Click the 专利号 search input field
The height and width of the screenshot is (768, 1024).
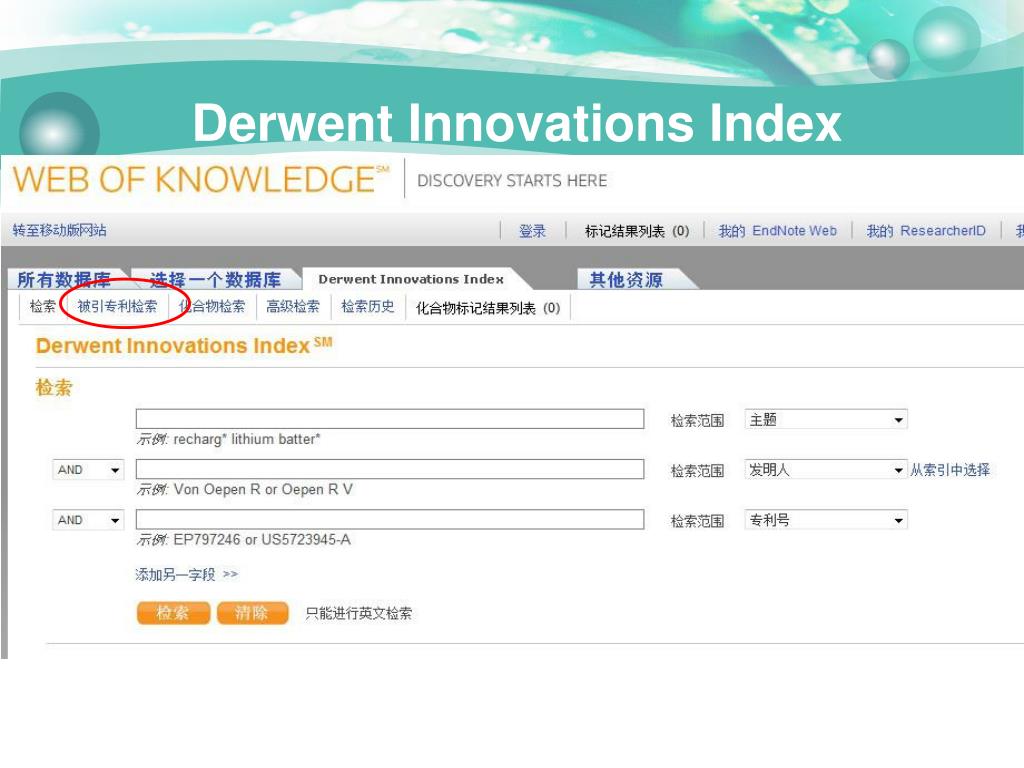(390, 519)
